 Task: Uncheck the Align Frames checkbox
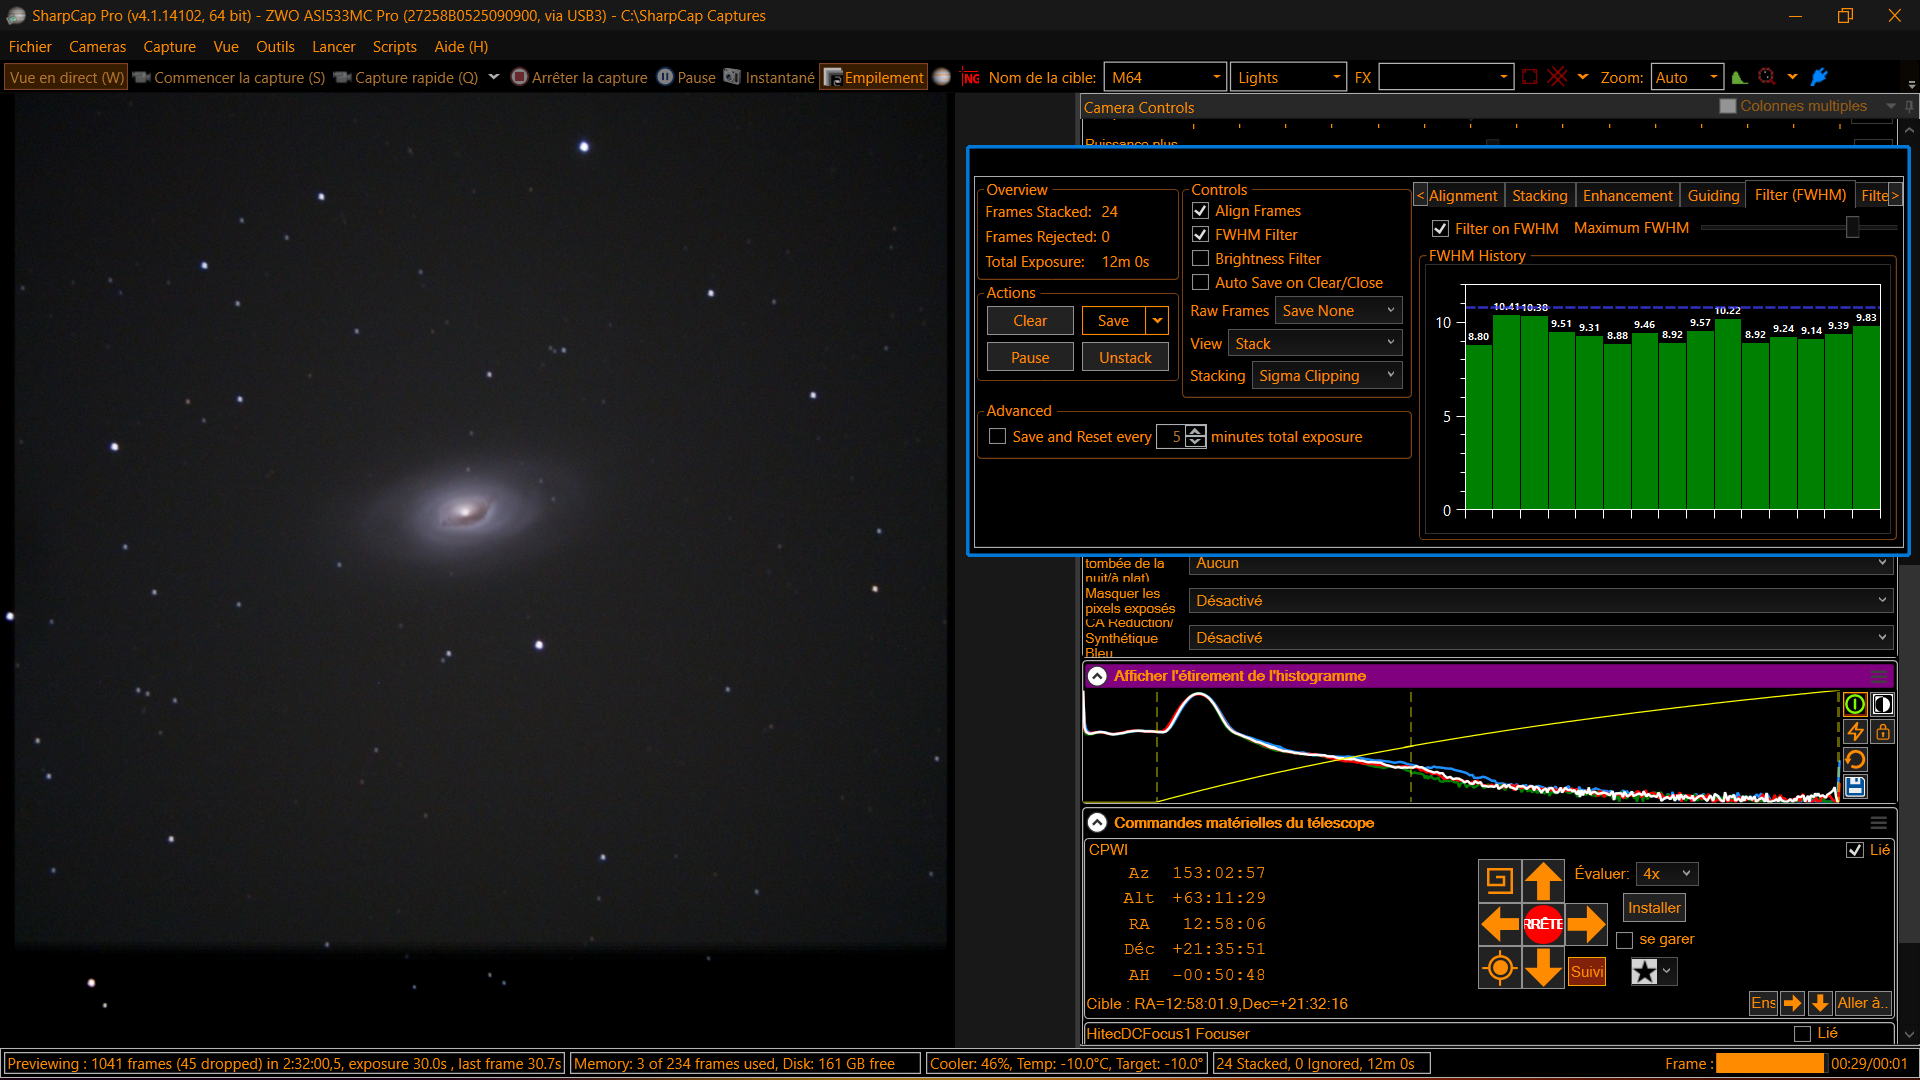point(1201,210)
